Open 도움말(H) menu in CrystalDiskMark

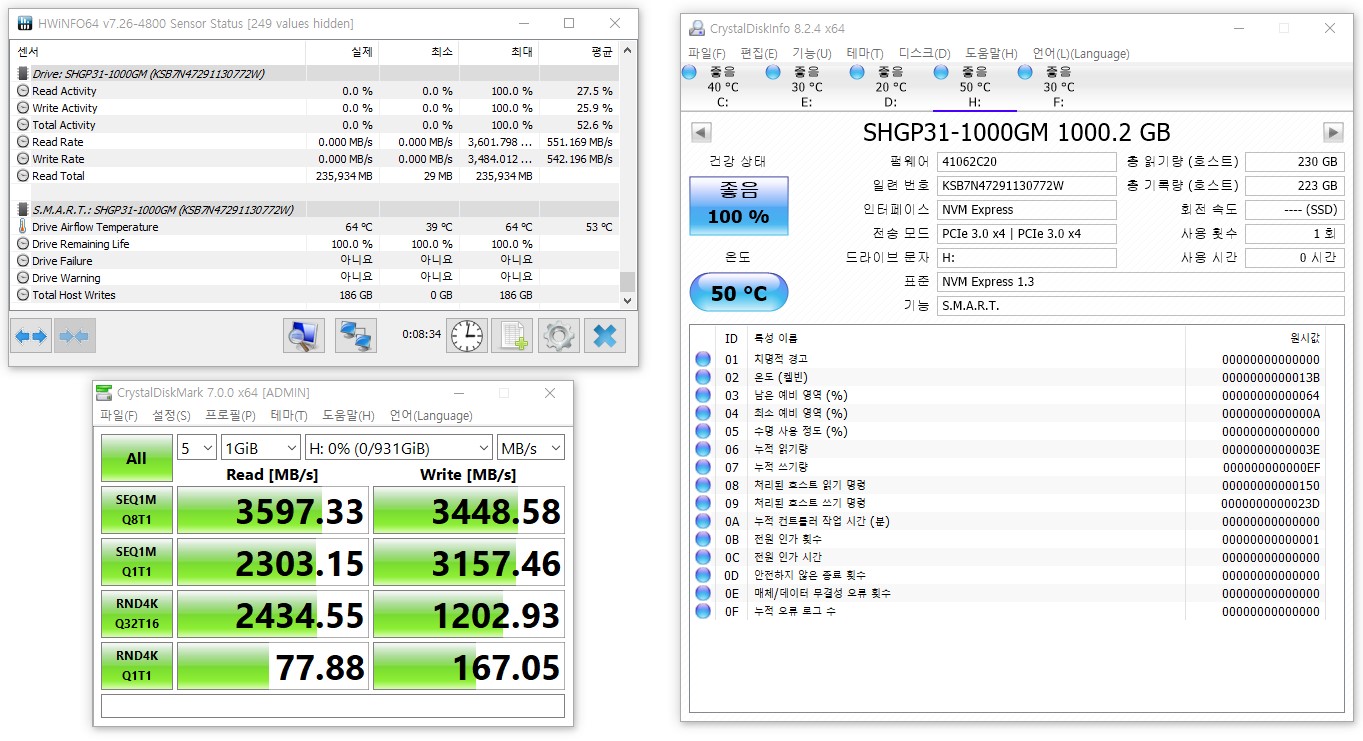pyautogui.click(x=348, y=416)
